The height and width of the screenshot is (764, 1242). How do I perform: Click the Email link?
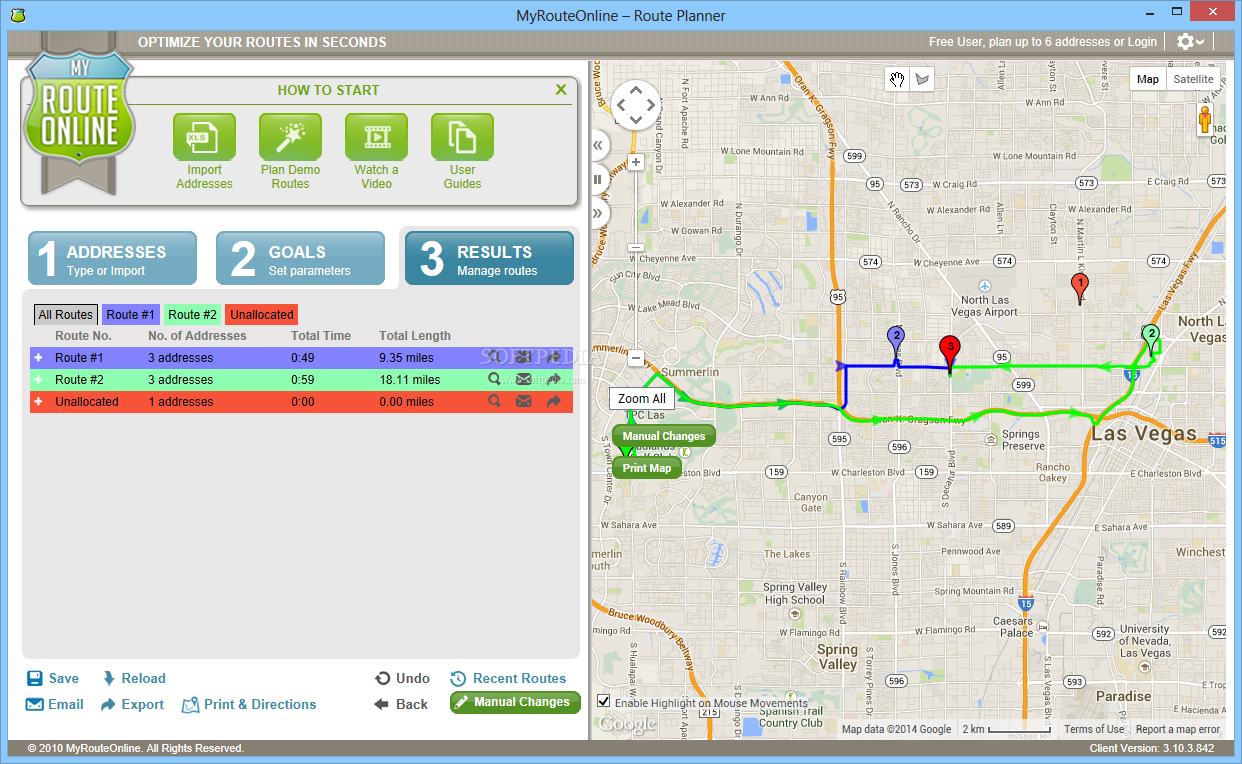click(55, 704)
